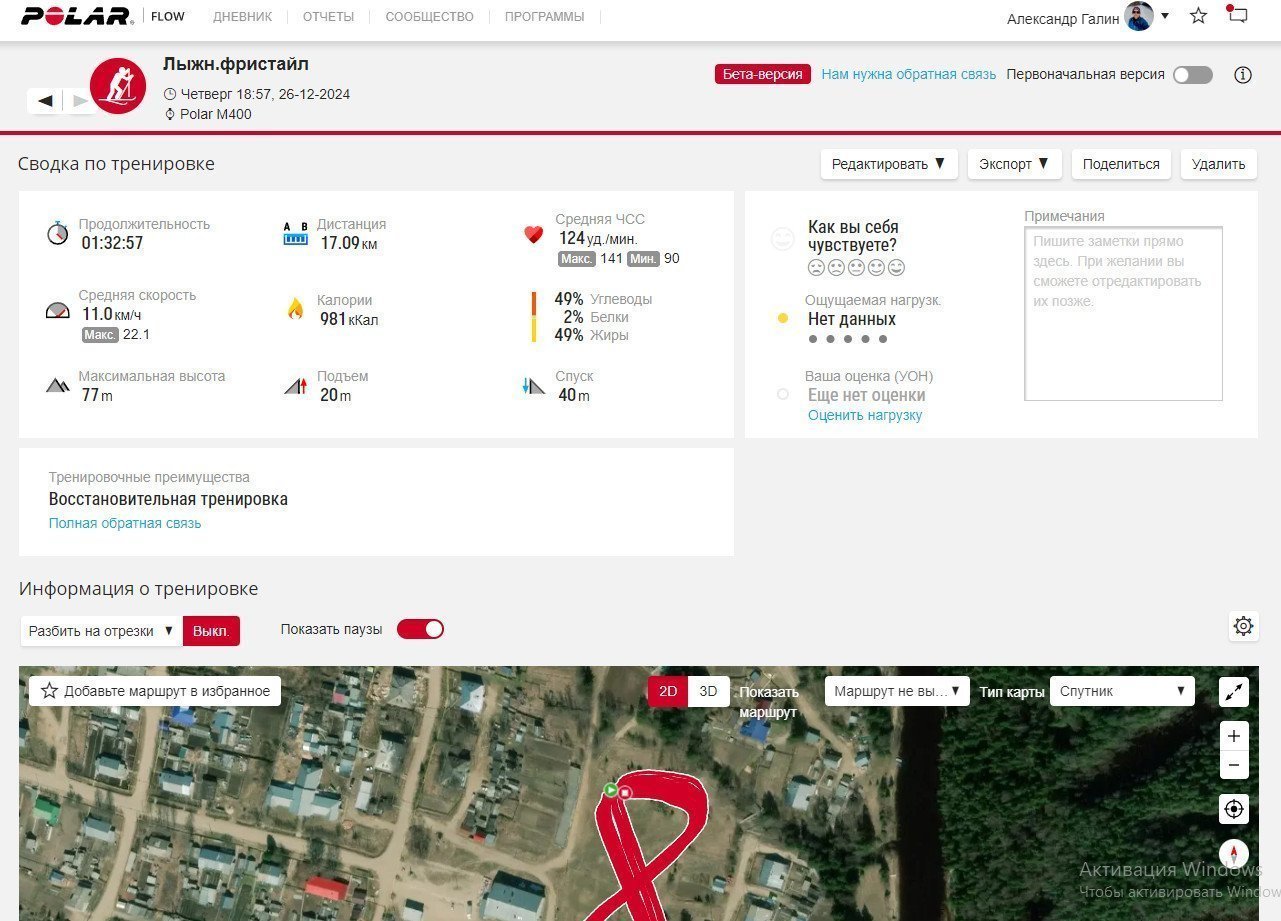Click the average speed gauge icon

coord(58,310)
